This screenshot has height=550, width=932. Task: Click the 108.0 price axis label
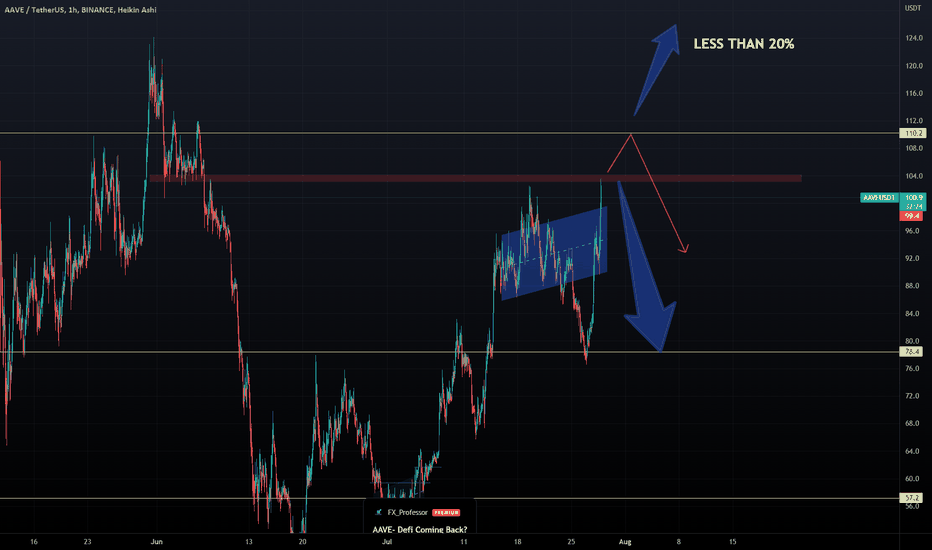point(914,148)
